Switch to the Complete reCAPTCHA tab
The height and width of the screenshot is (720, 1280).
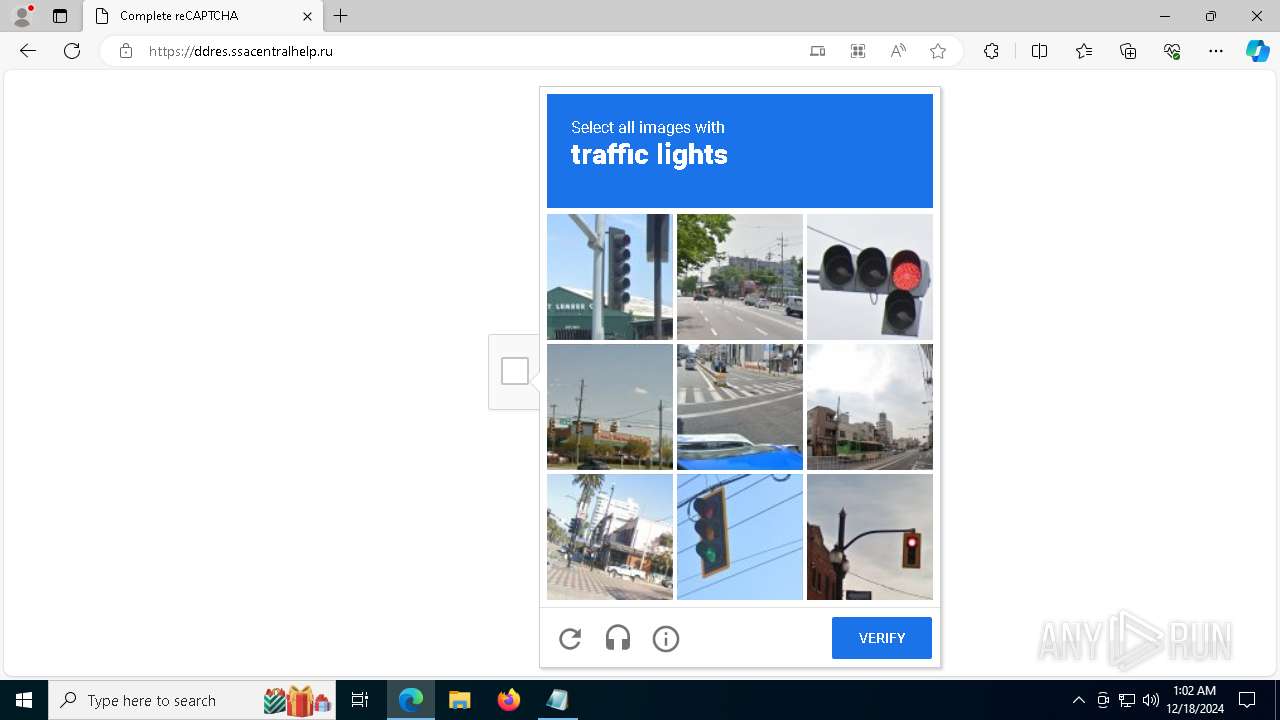click(203, 16)
